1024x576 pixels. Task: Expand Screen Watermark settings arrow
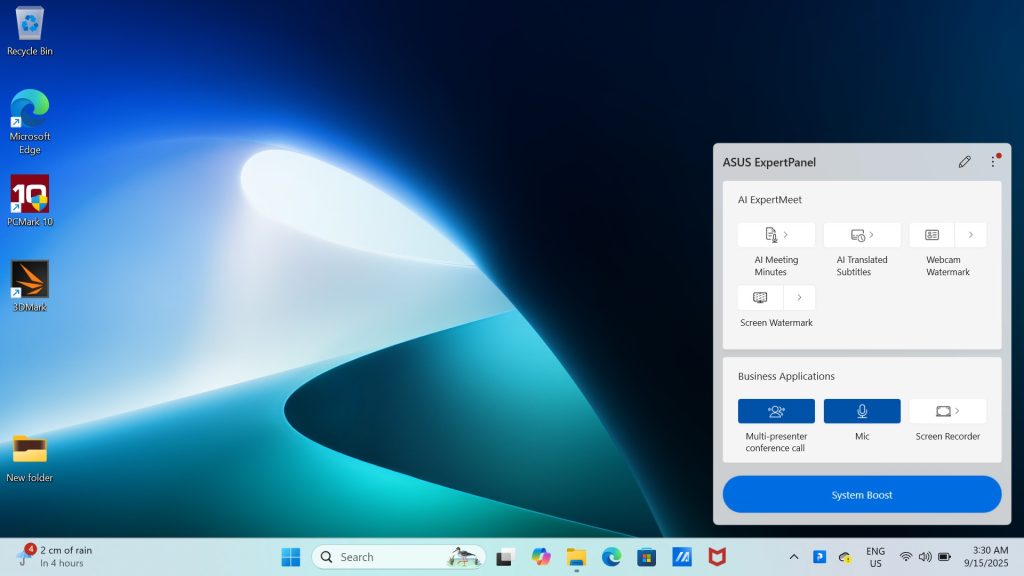click(x=799, y=298)
